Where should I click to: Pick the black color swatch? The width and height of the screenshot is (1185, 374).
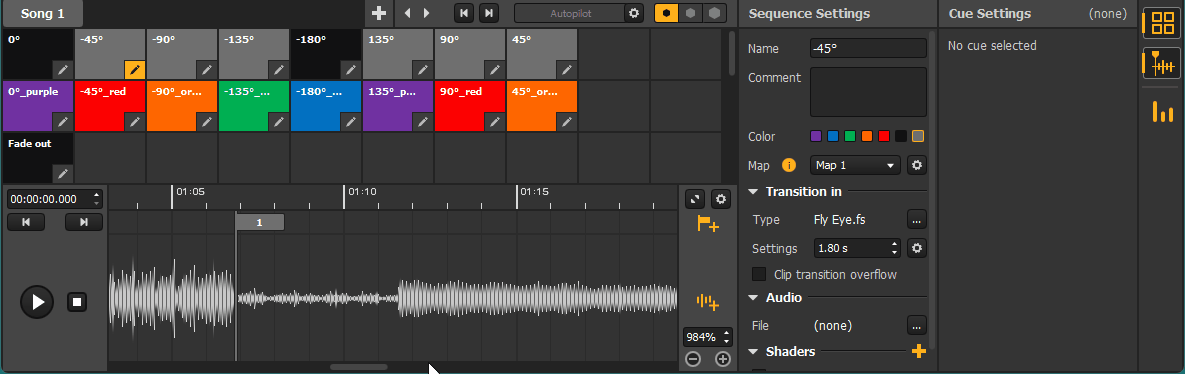coord(901,137)
